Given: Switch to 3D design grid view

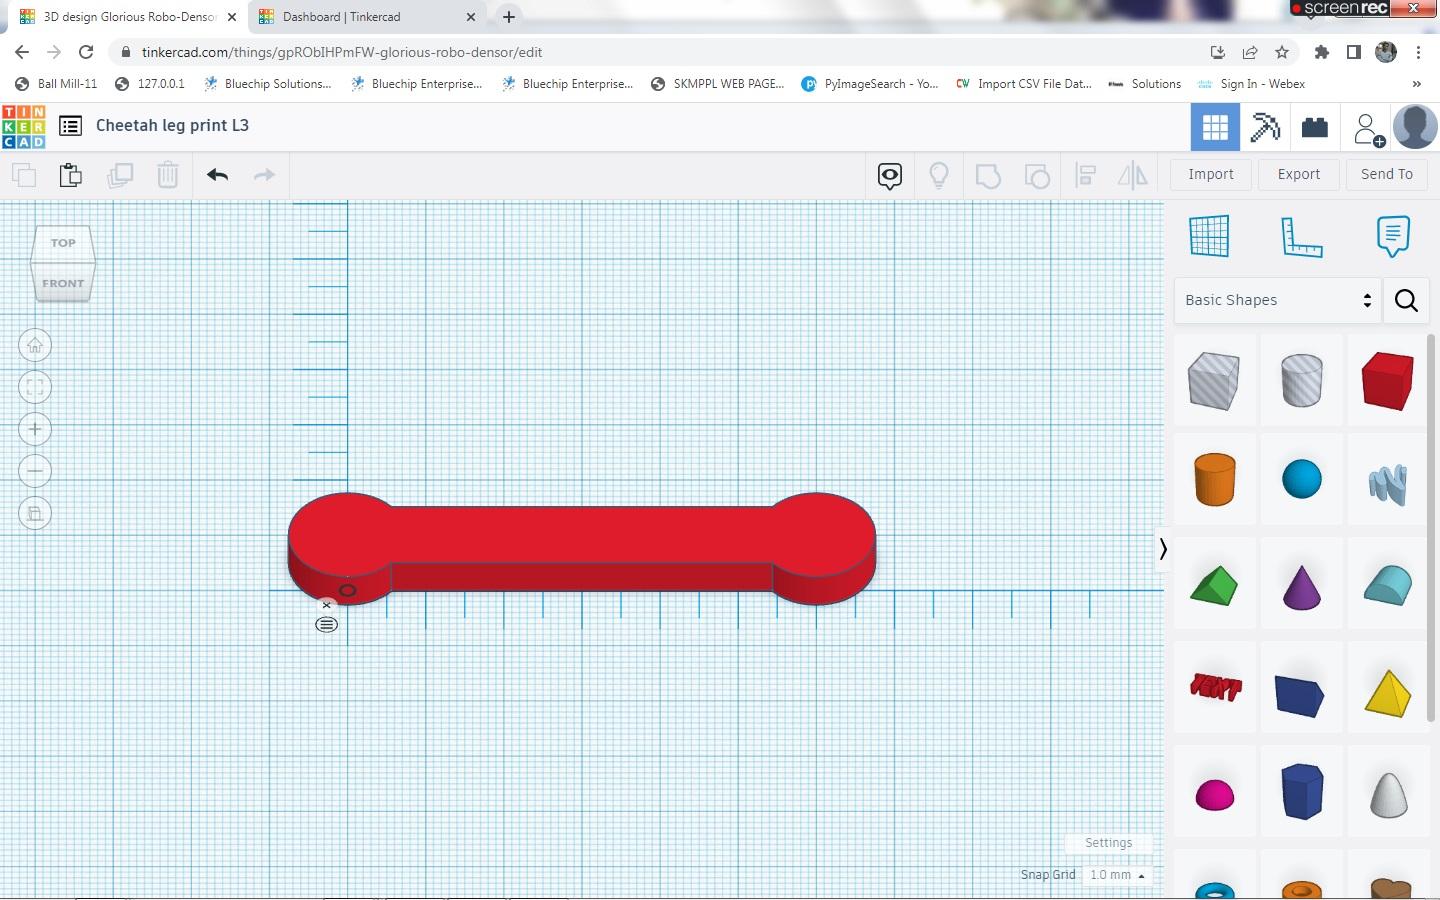Looking at the screenshot, I should 1215,128.
